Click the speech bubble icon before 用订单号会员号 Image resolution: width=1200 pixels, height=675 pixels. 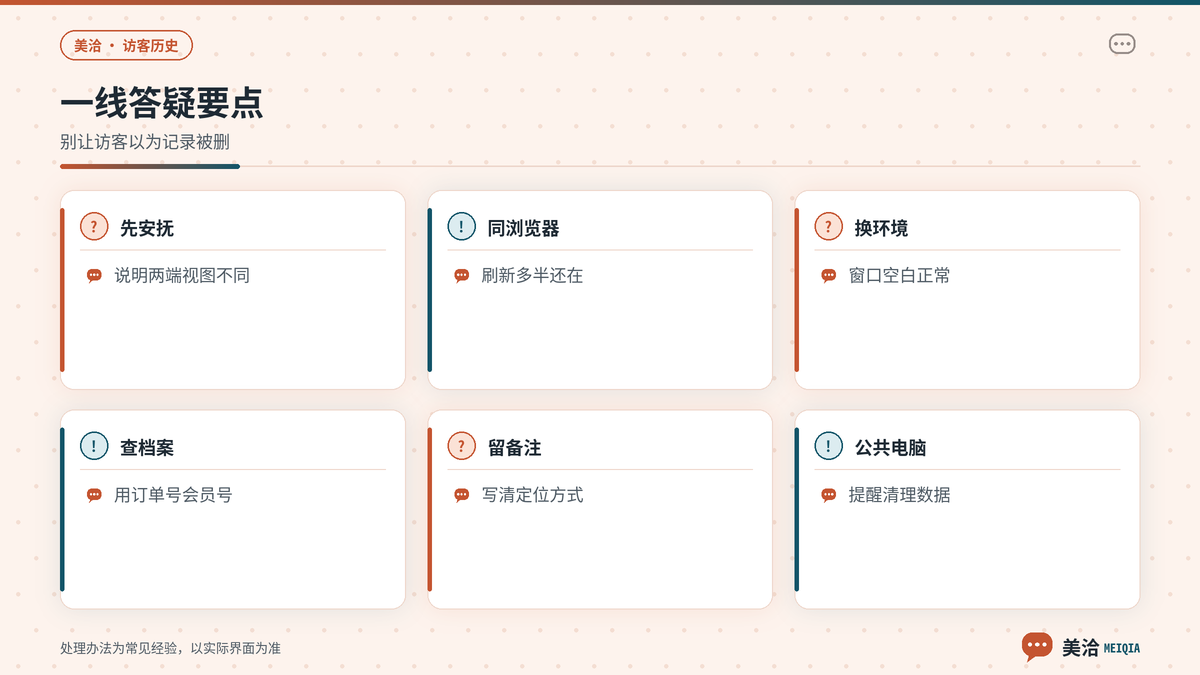(94, 495)
